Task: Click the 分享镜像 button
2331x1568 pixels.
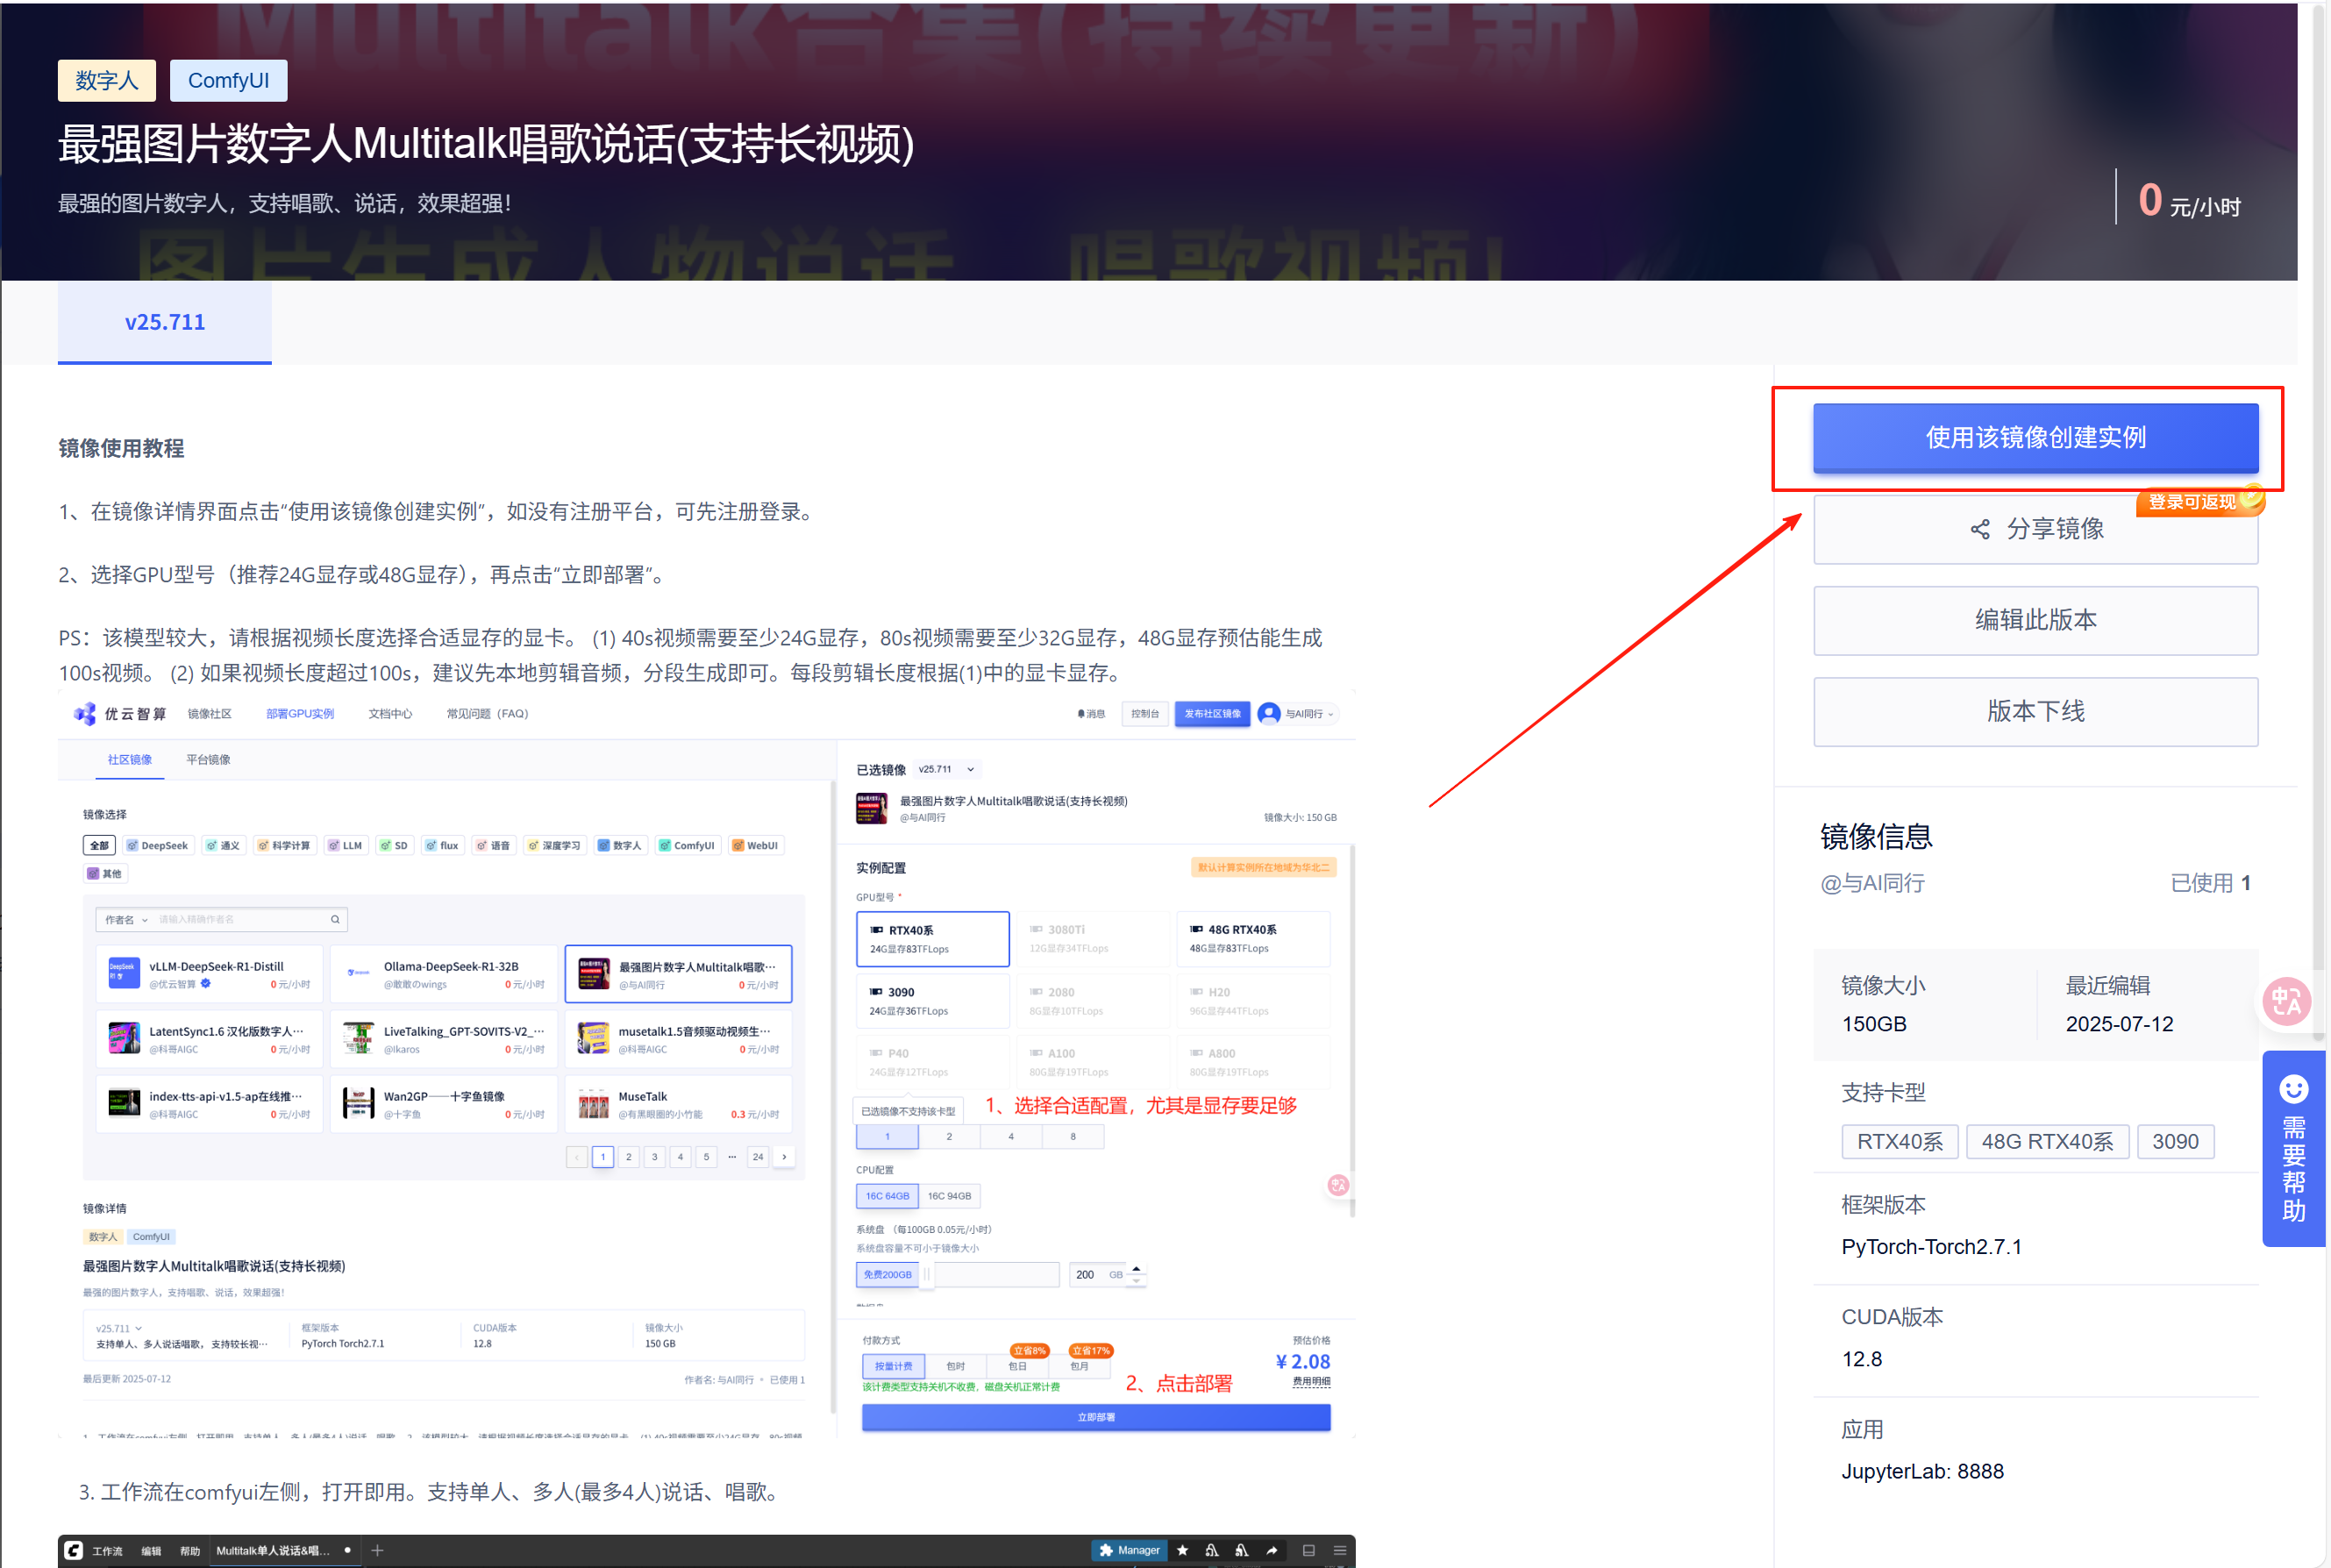Action: [x=2035, y=529]
